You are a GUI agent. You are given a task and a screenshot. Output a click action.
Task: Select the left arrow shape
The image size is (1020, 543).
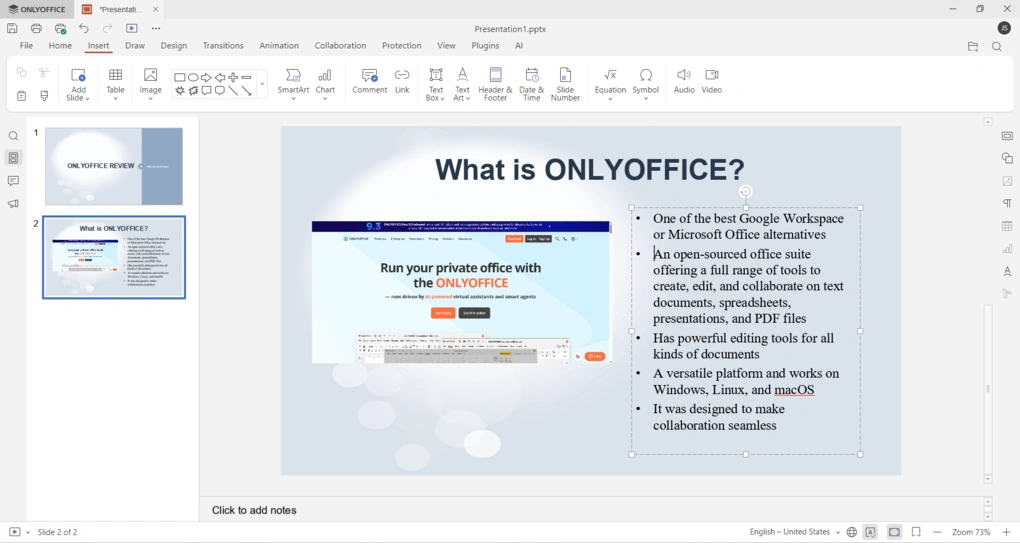click(x=220, y=77)
